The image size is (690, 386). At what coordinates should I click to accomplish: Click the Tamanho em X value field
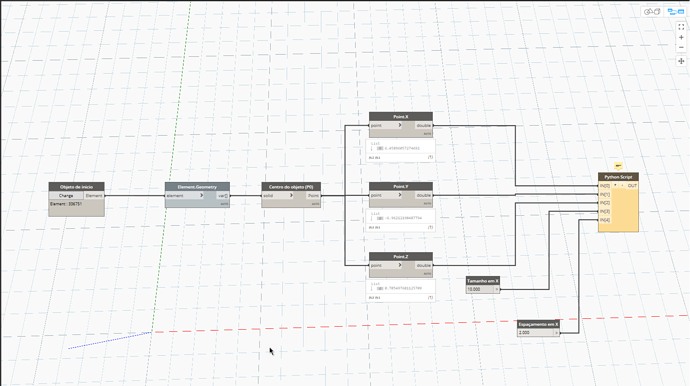(x=480, y=289)
